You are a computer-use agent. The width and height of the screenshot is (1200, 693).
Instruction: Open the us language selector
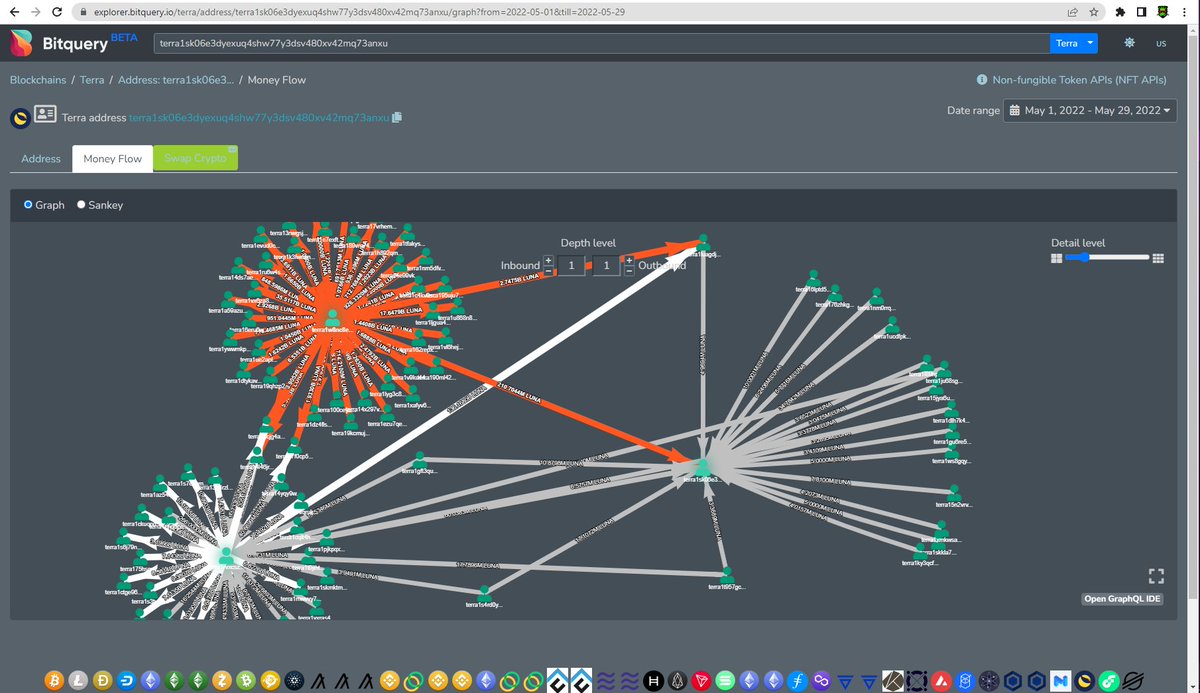point(1161,43)
